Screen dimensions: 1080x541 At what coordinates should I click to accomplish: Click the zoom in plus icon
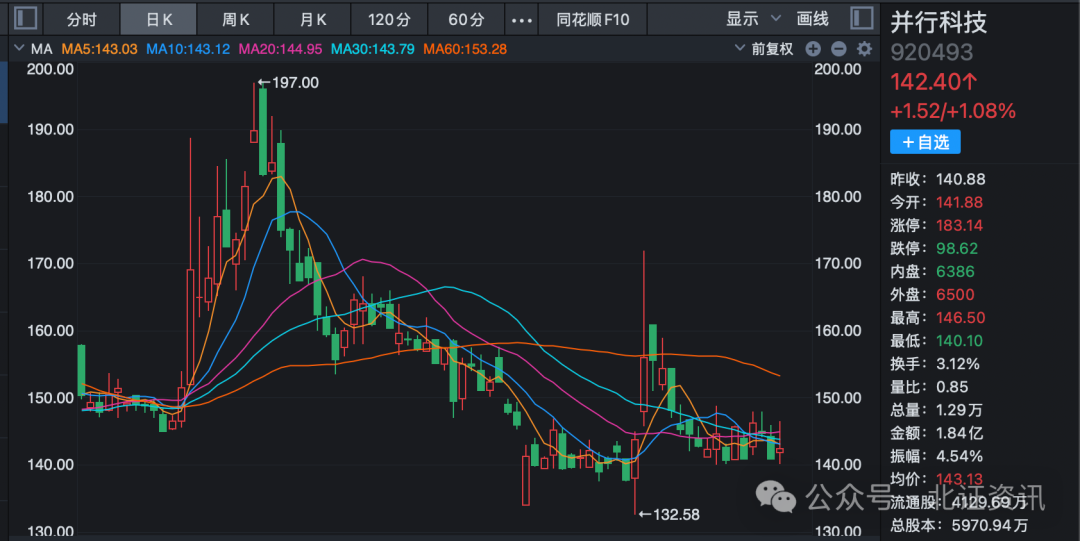(x=813, y=48)
